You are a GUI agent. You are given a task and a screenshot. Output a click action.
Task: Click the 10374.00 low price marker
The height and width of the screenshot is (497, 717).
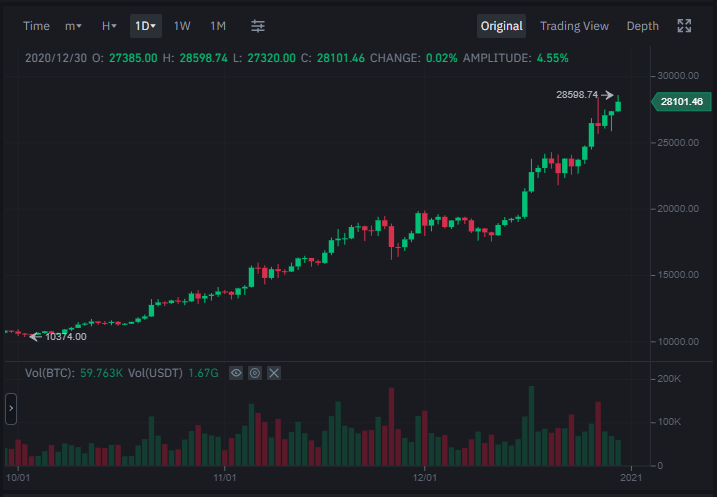click(66, 337)
